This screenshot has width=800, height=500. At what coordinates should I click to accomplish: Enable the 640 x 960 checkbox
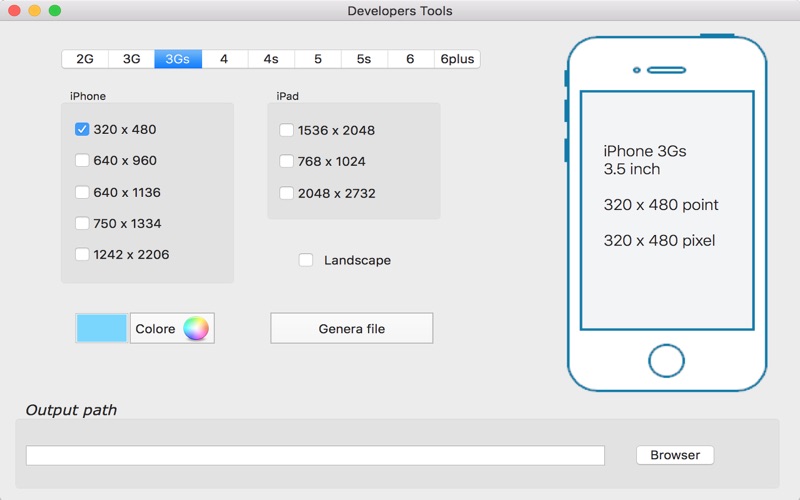82,161
